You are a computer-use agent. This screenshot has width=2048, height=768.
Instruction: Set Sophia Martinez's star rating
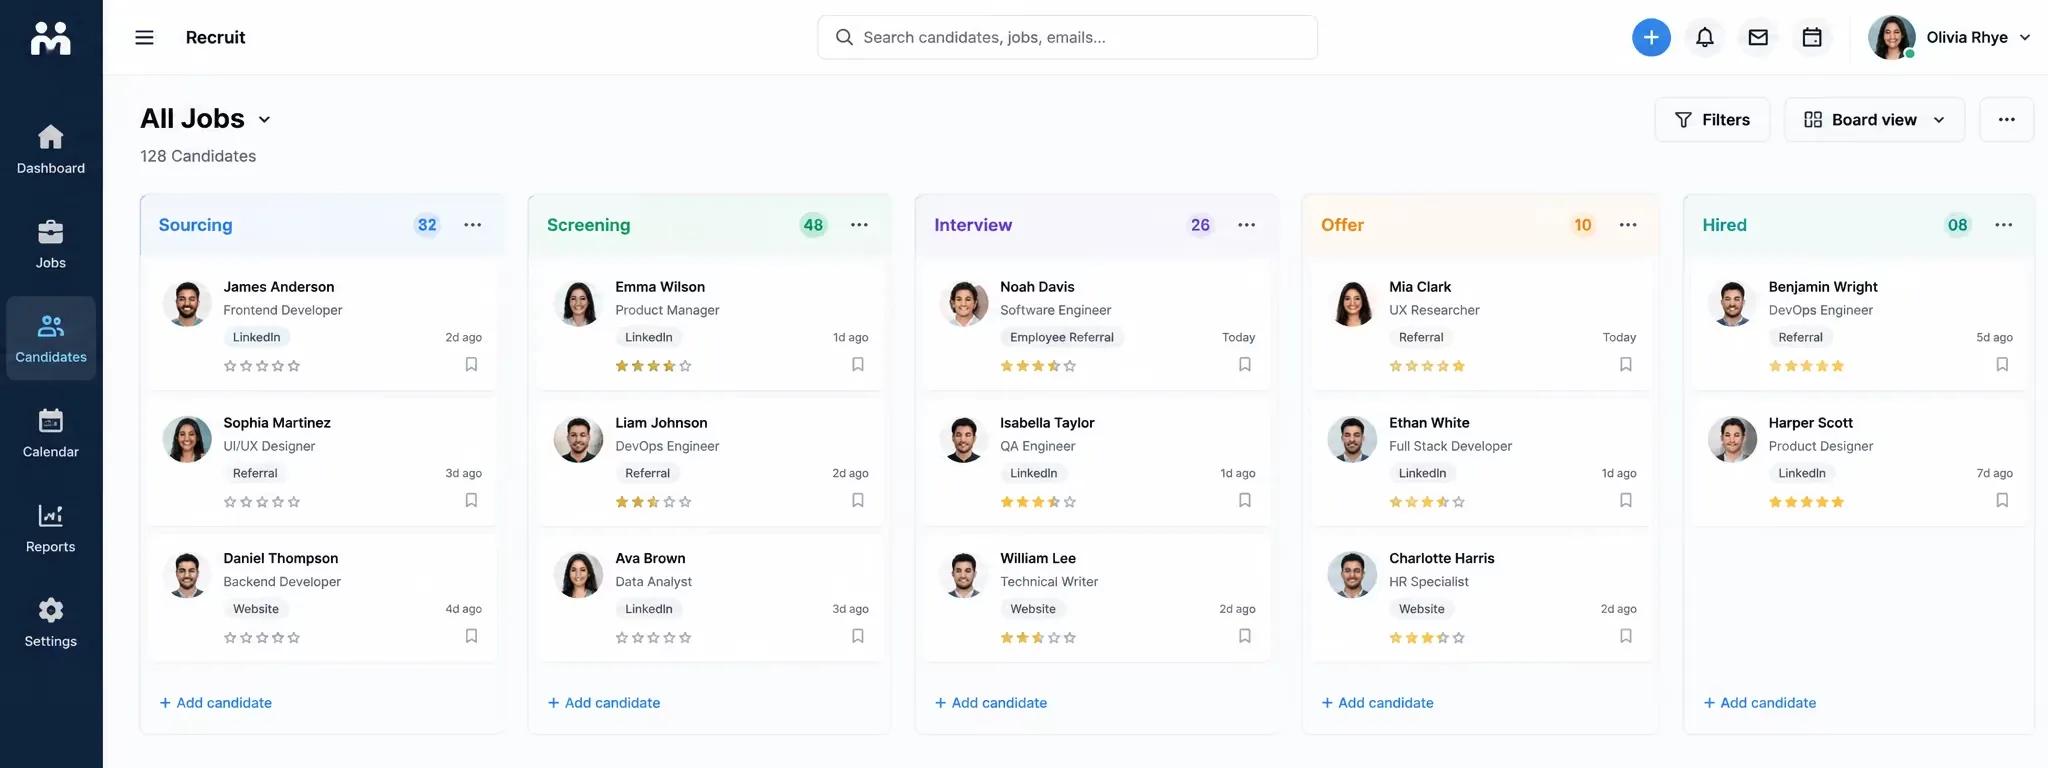(262, 502)
